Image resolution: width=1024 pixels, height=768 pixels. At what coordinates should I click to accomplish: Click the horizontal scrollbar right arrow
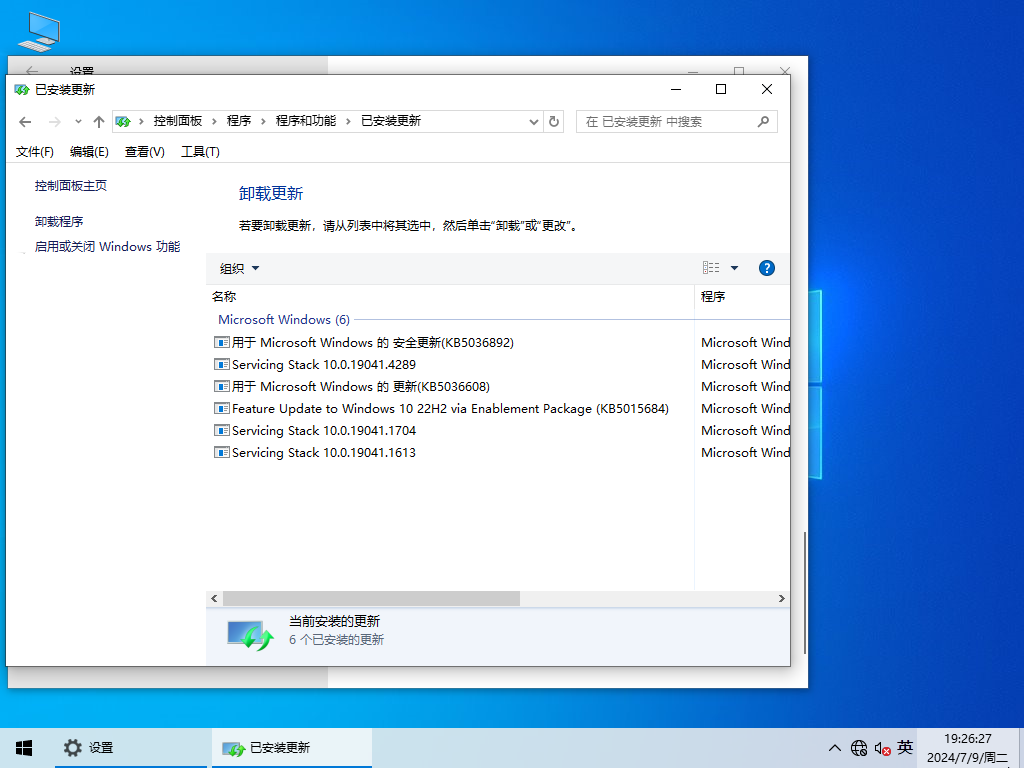(x=781, y=598)
